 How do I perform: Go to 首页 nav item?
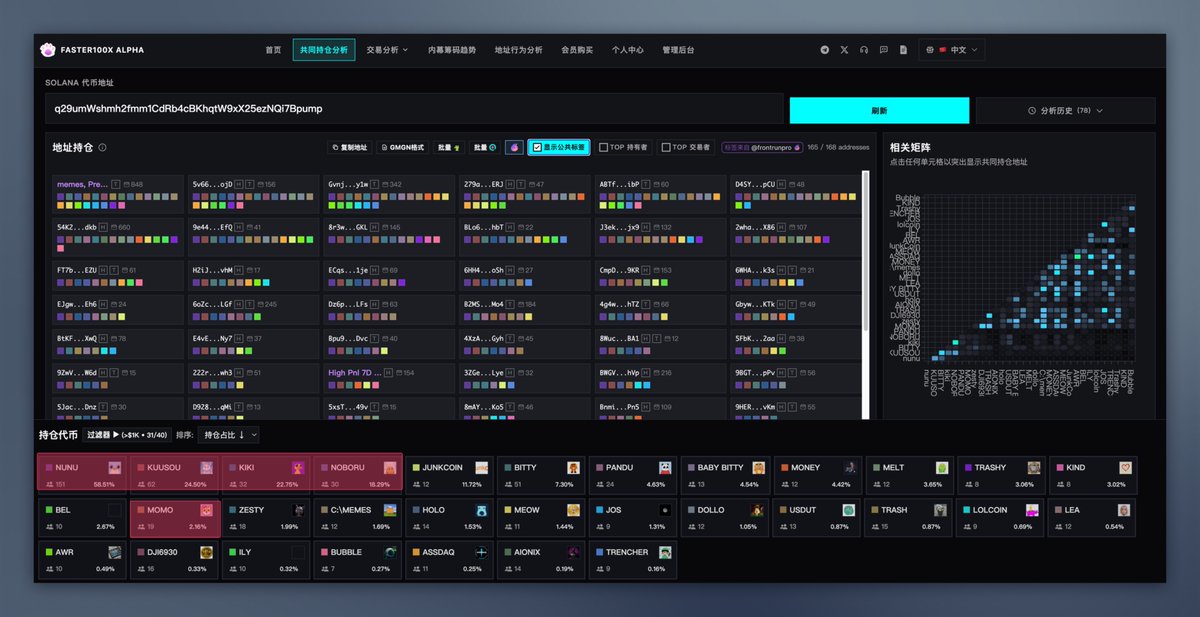click(273, 49)
